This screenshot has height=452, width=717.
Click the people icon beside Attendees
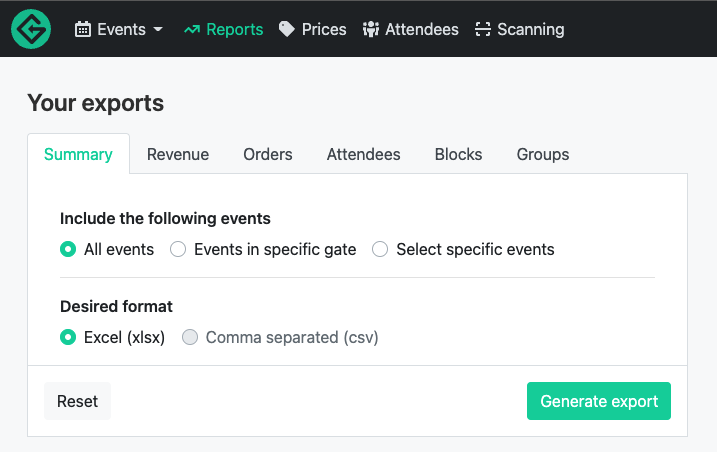click(371, 29)
